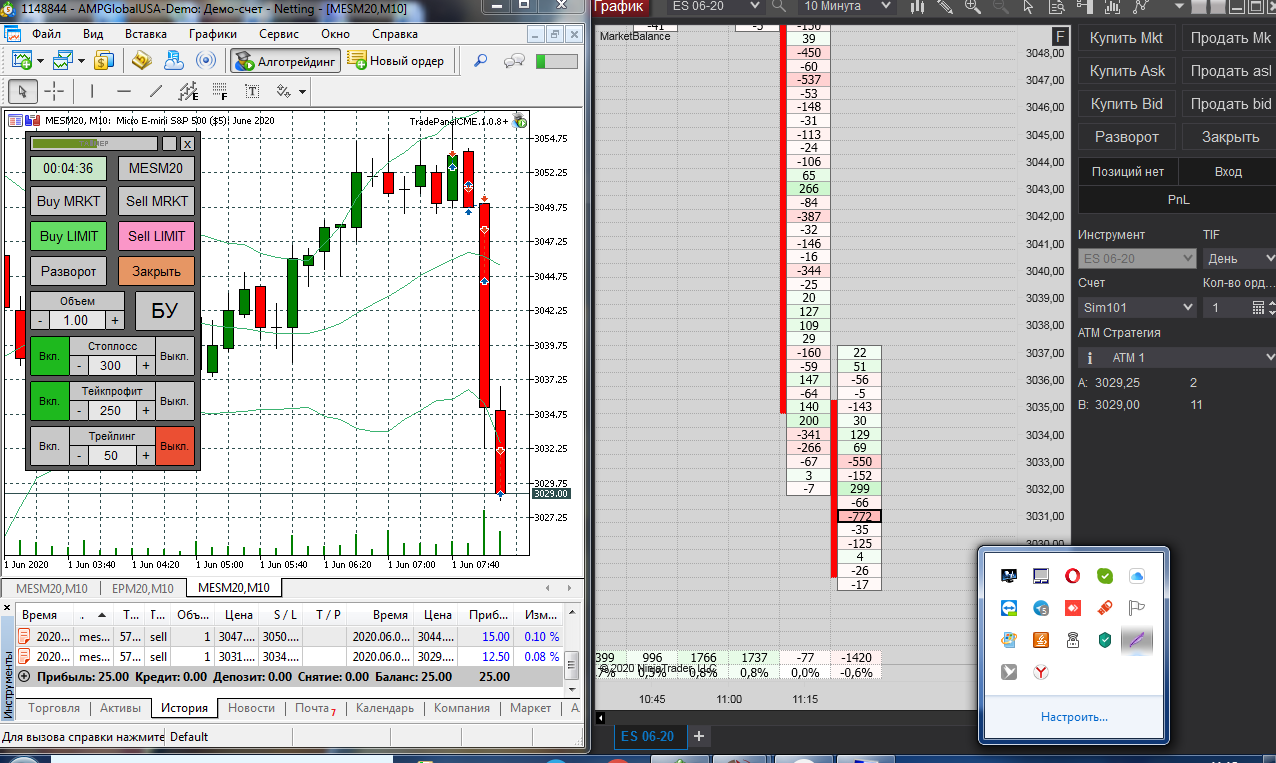Click the pink Sell LIMIT button
This screenshot has width=1276, height=763.
click(156, 236)
